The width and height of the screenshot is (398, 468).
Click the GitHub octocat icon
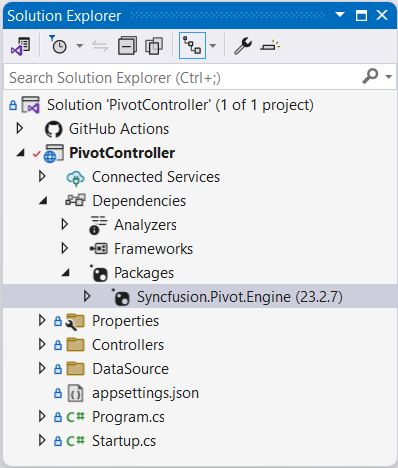(x=54, y=129)
